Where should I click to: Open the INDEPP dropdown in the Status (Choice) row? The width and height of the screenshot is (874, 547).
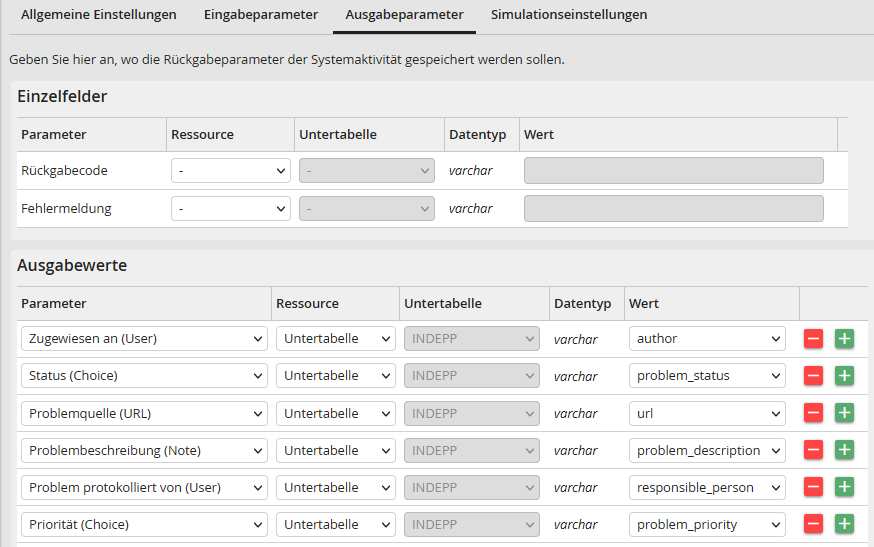click(x=472, y=376)
